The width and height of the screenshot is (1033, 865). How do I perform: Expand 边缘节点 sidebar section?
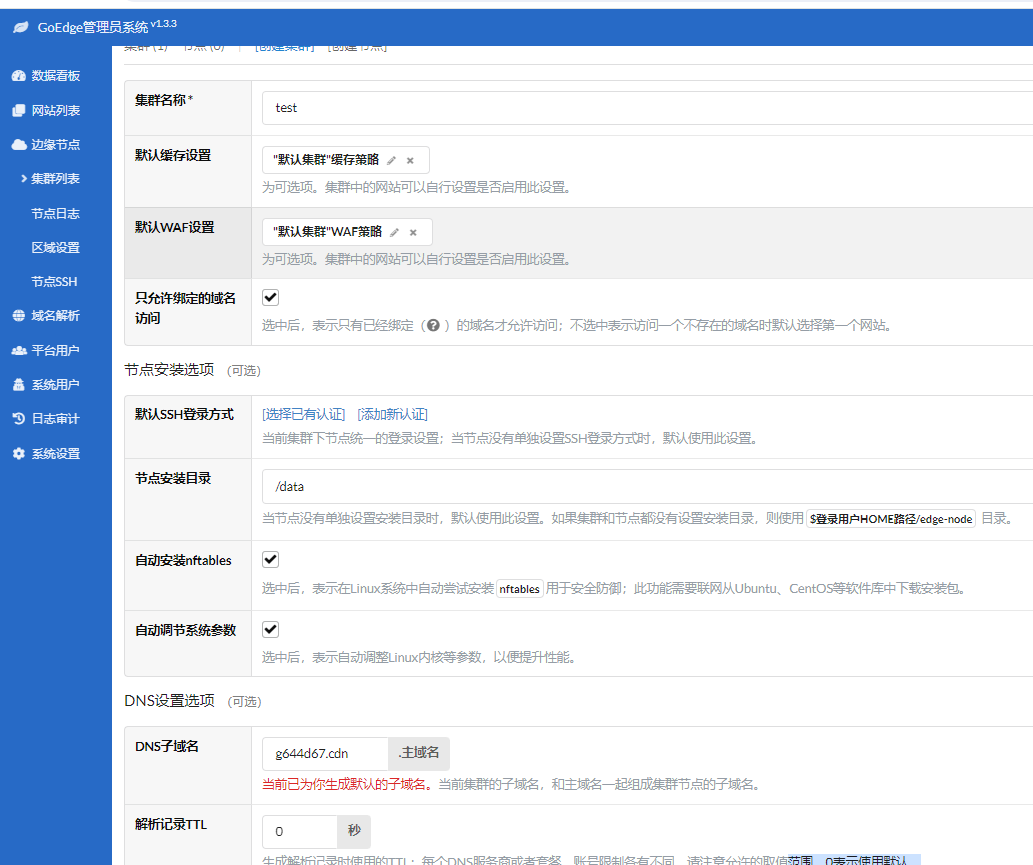click(55, 145)
